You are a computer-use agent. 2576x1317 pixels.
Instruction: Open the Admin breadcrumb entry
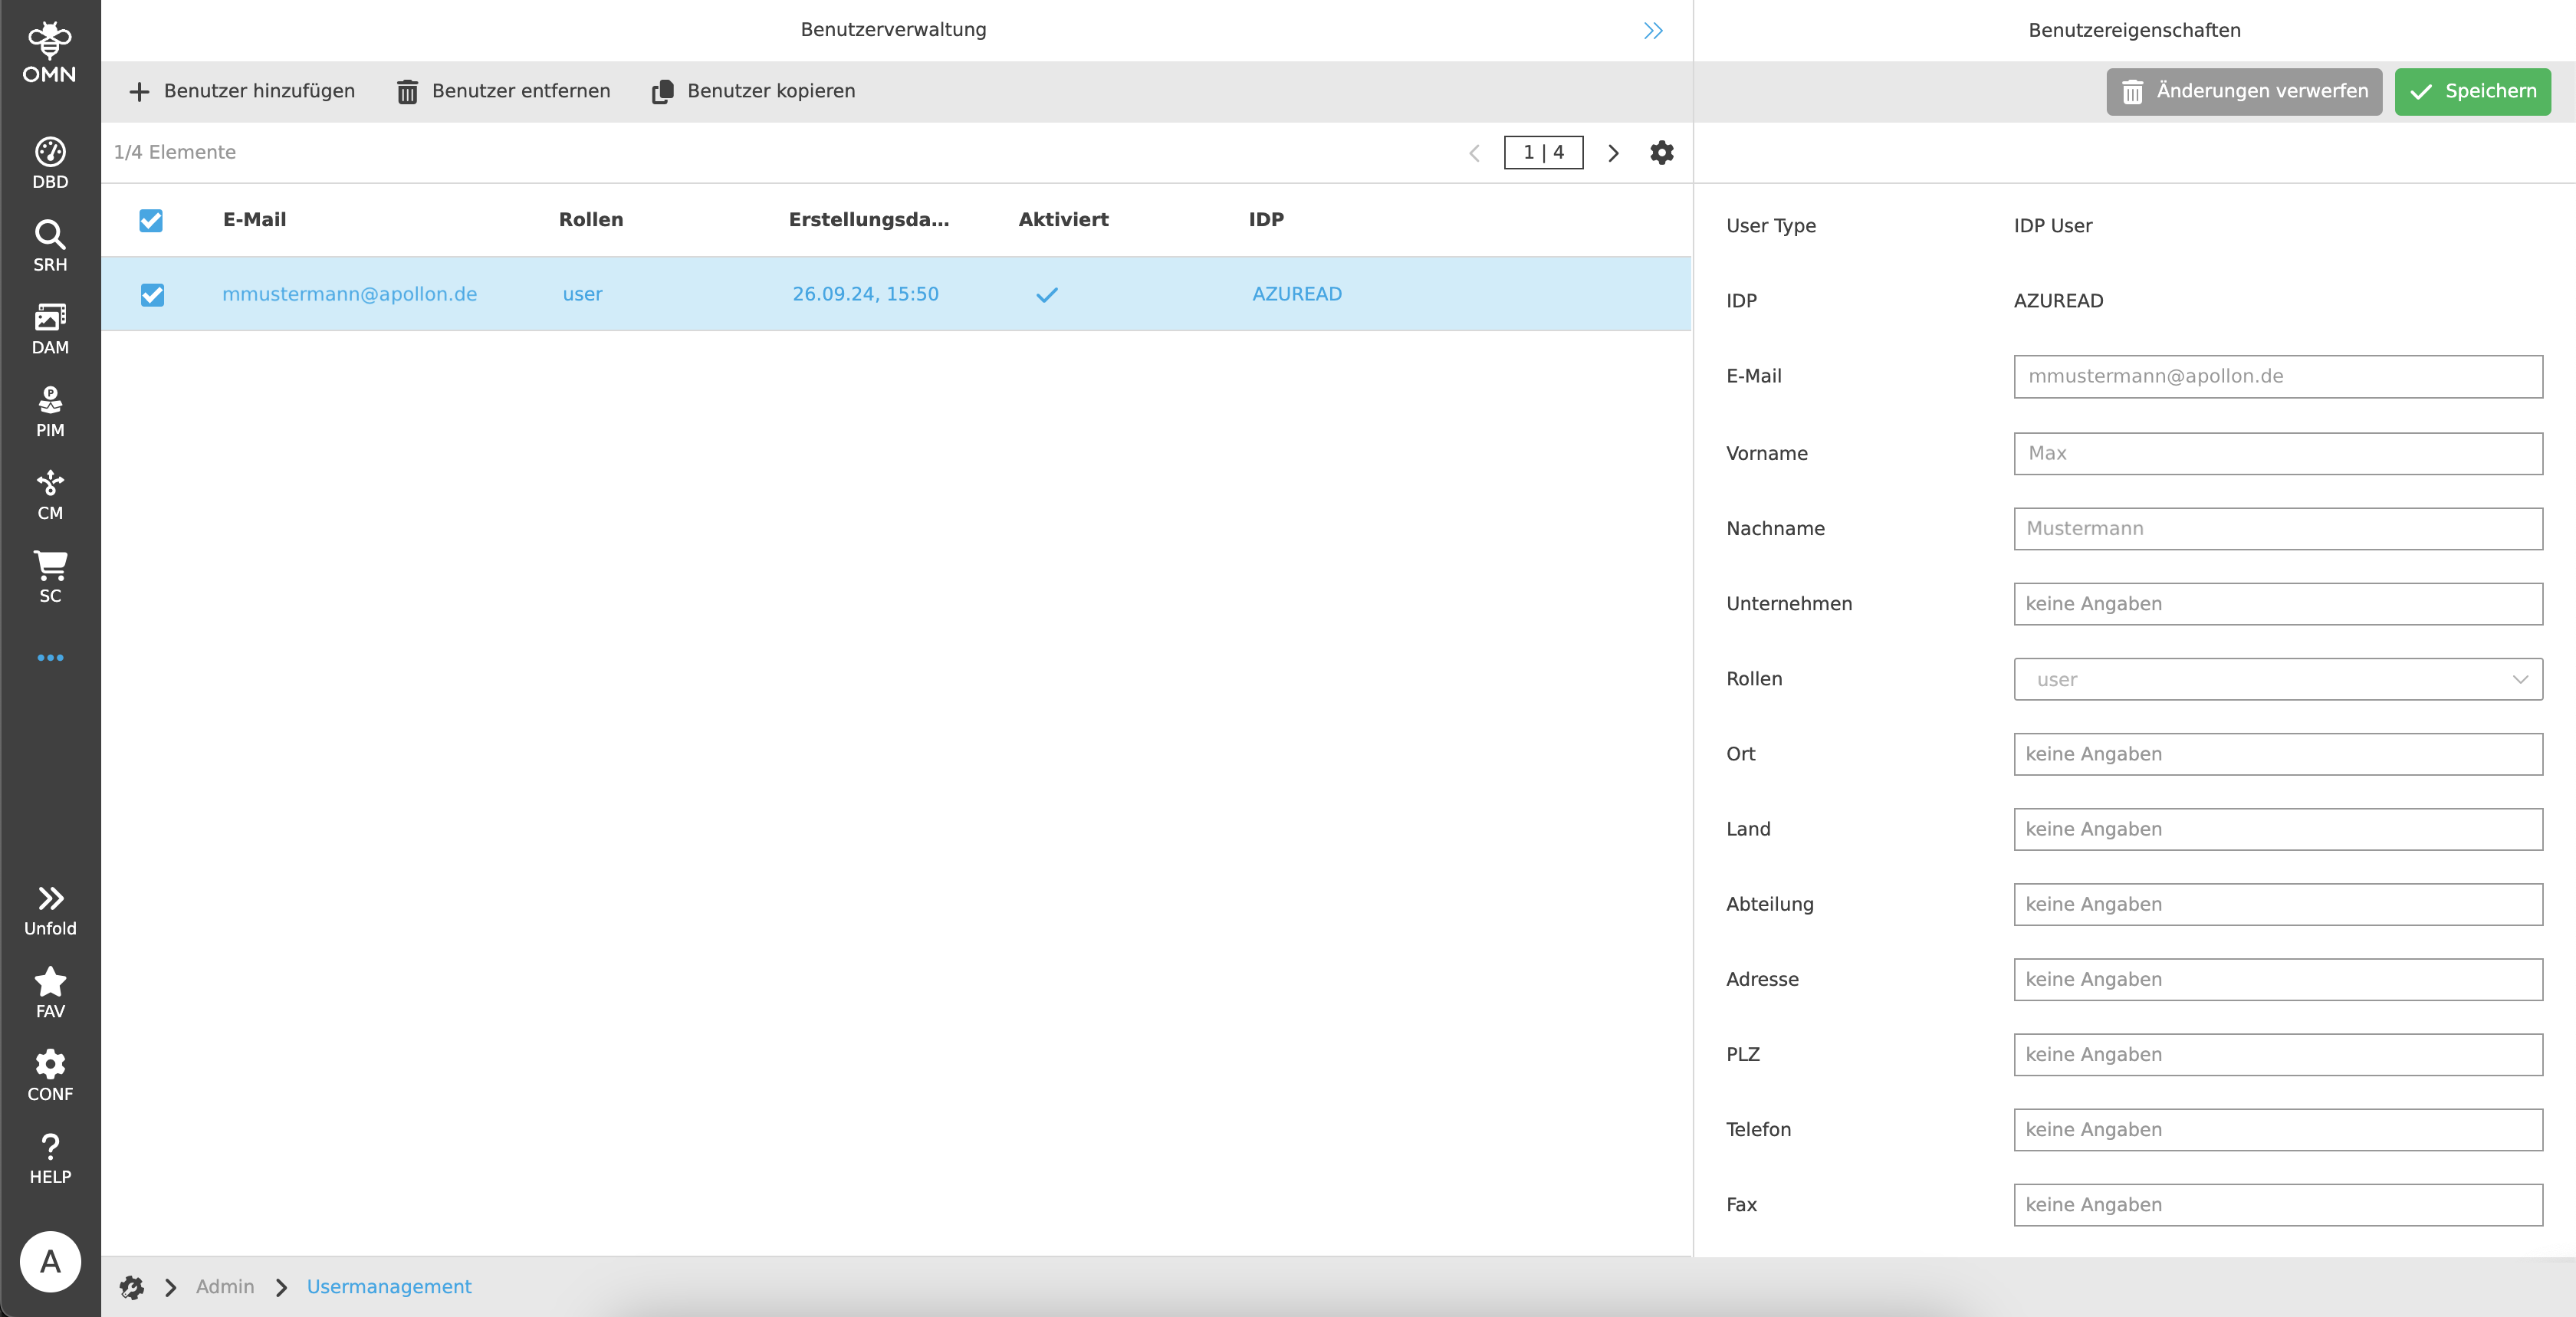pyautogui.click(x=224, y=1287)
